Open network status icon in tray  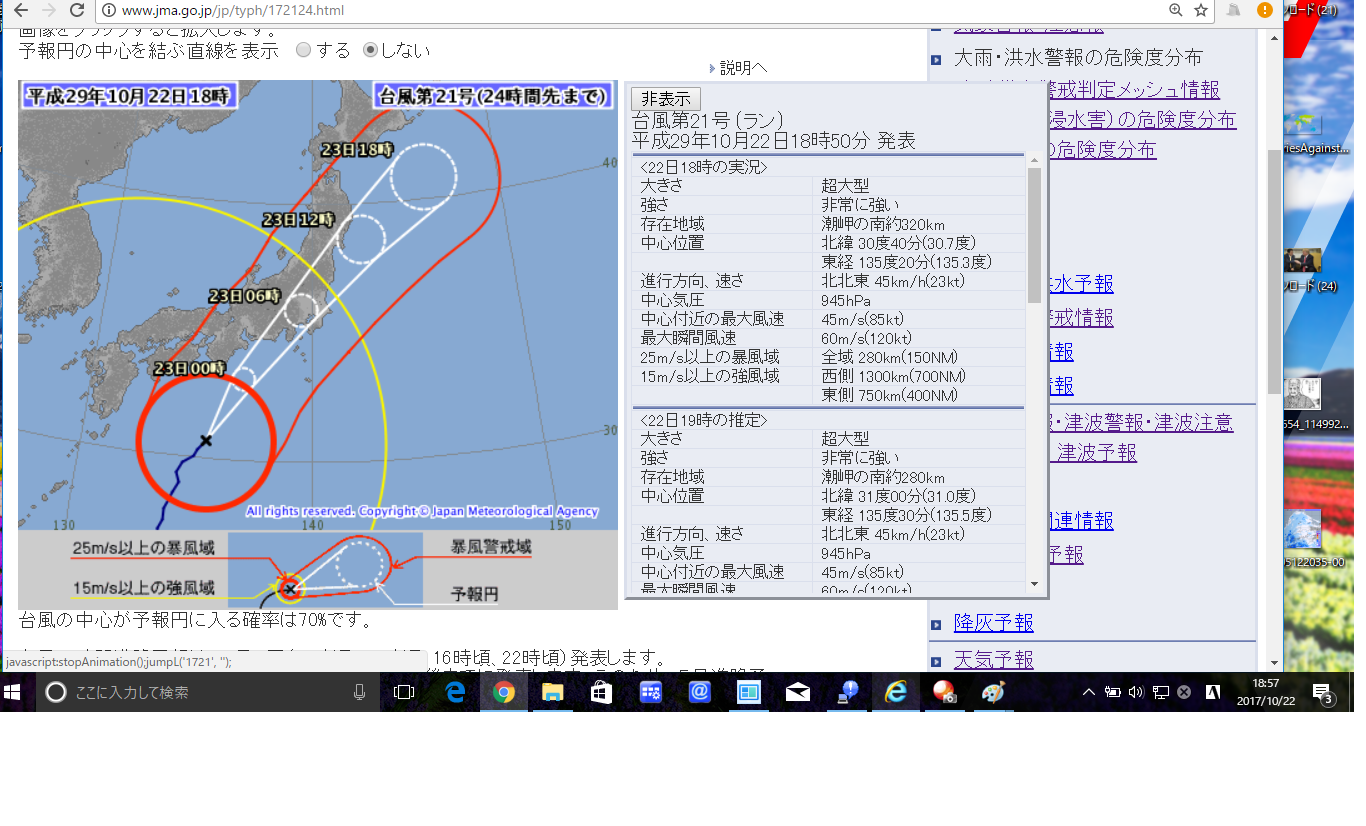tap(1160, 692)
